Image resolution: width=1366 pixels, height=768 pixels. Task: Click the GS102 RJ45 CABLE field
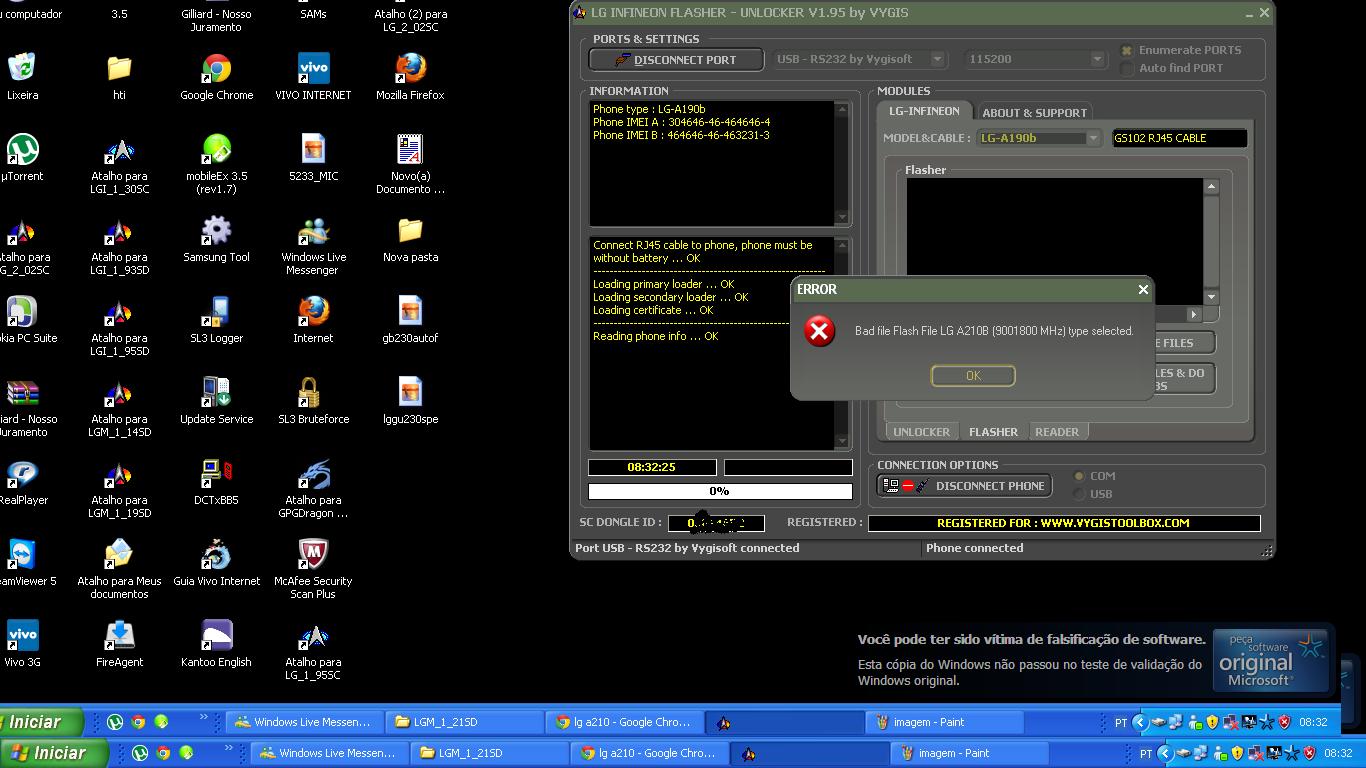pyautogui.click(x=1179, y=138)
